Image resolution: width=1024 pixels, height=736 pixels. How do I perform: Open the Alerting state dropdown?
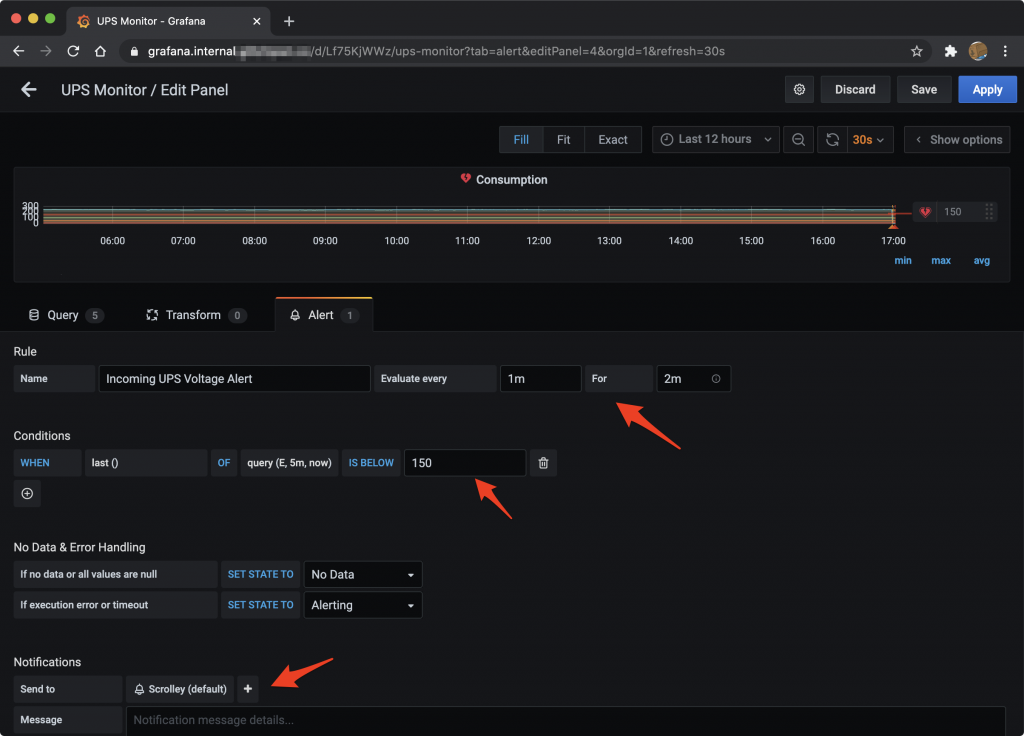click(362, 605)
